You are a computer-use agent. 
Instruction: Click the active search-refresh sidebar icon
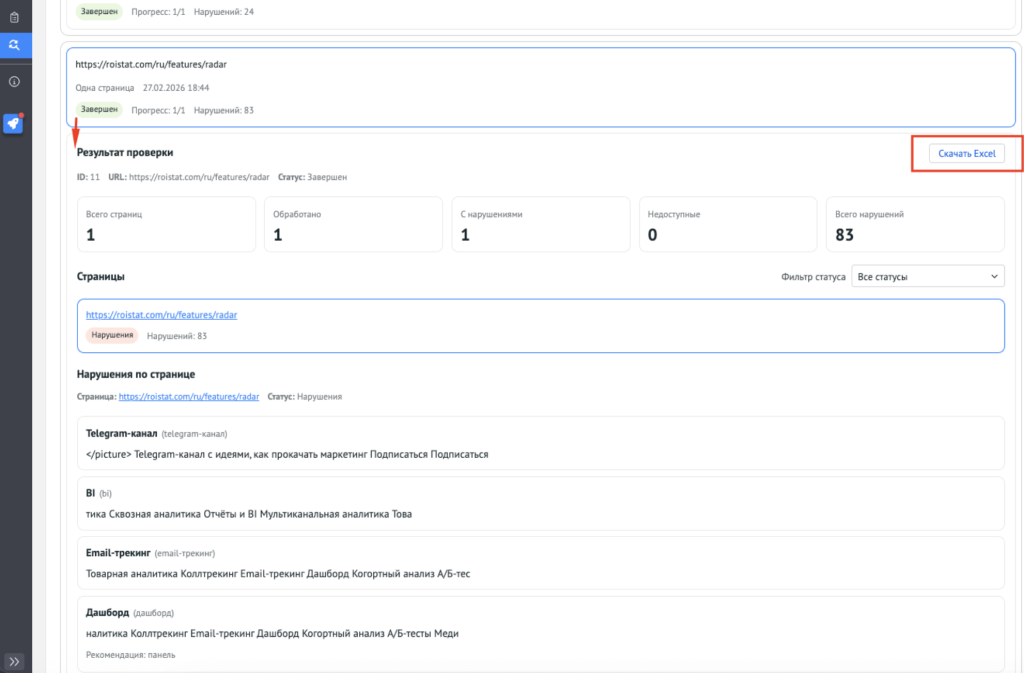(14, 45)
